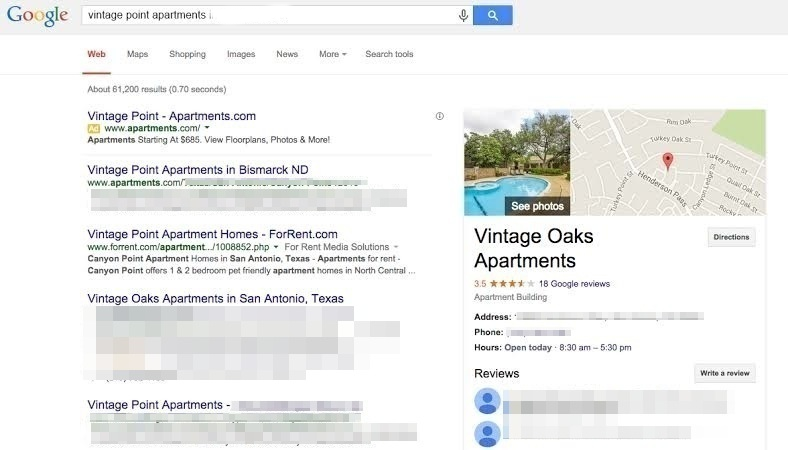The image size is (788, 450).
Task: Click the blue magnifier search button
Action: (x=492, y=16)
